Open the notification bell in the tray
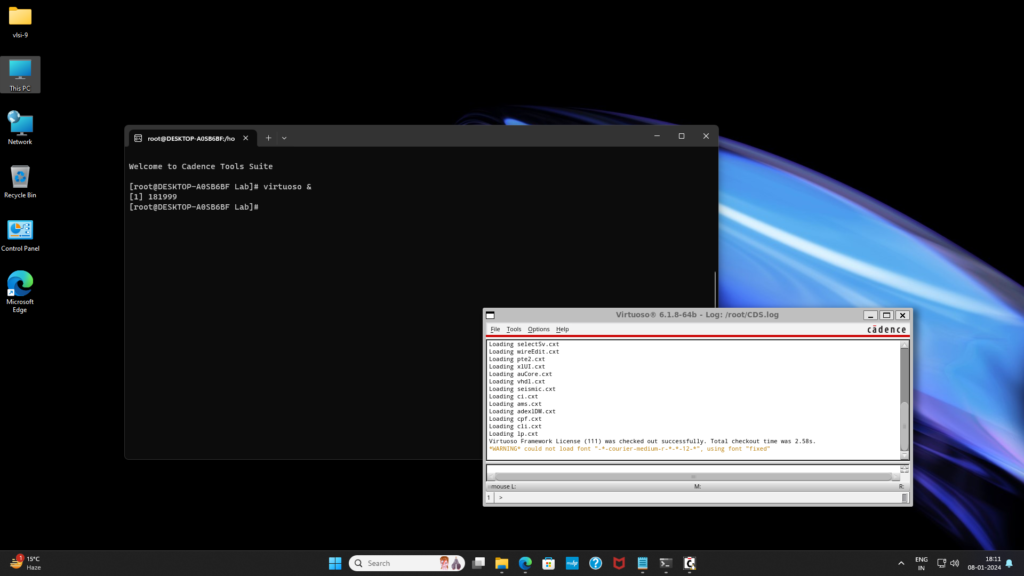 tap(1009, 563)
